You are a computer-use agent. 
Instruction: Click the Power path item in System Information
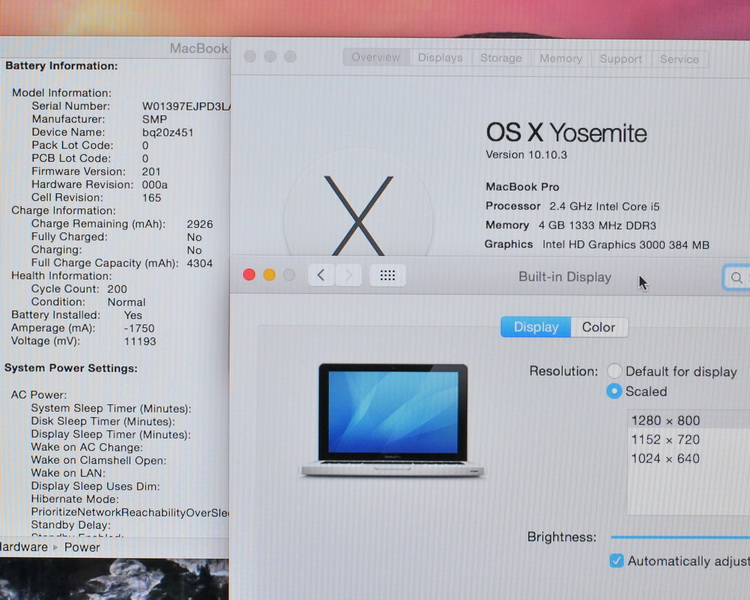[x=82, y=547]
